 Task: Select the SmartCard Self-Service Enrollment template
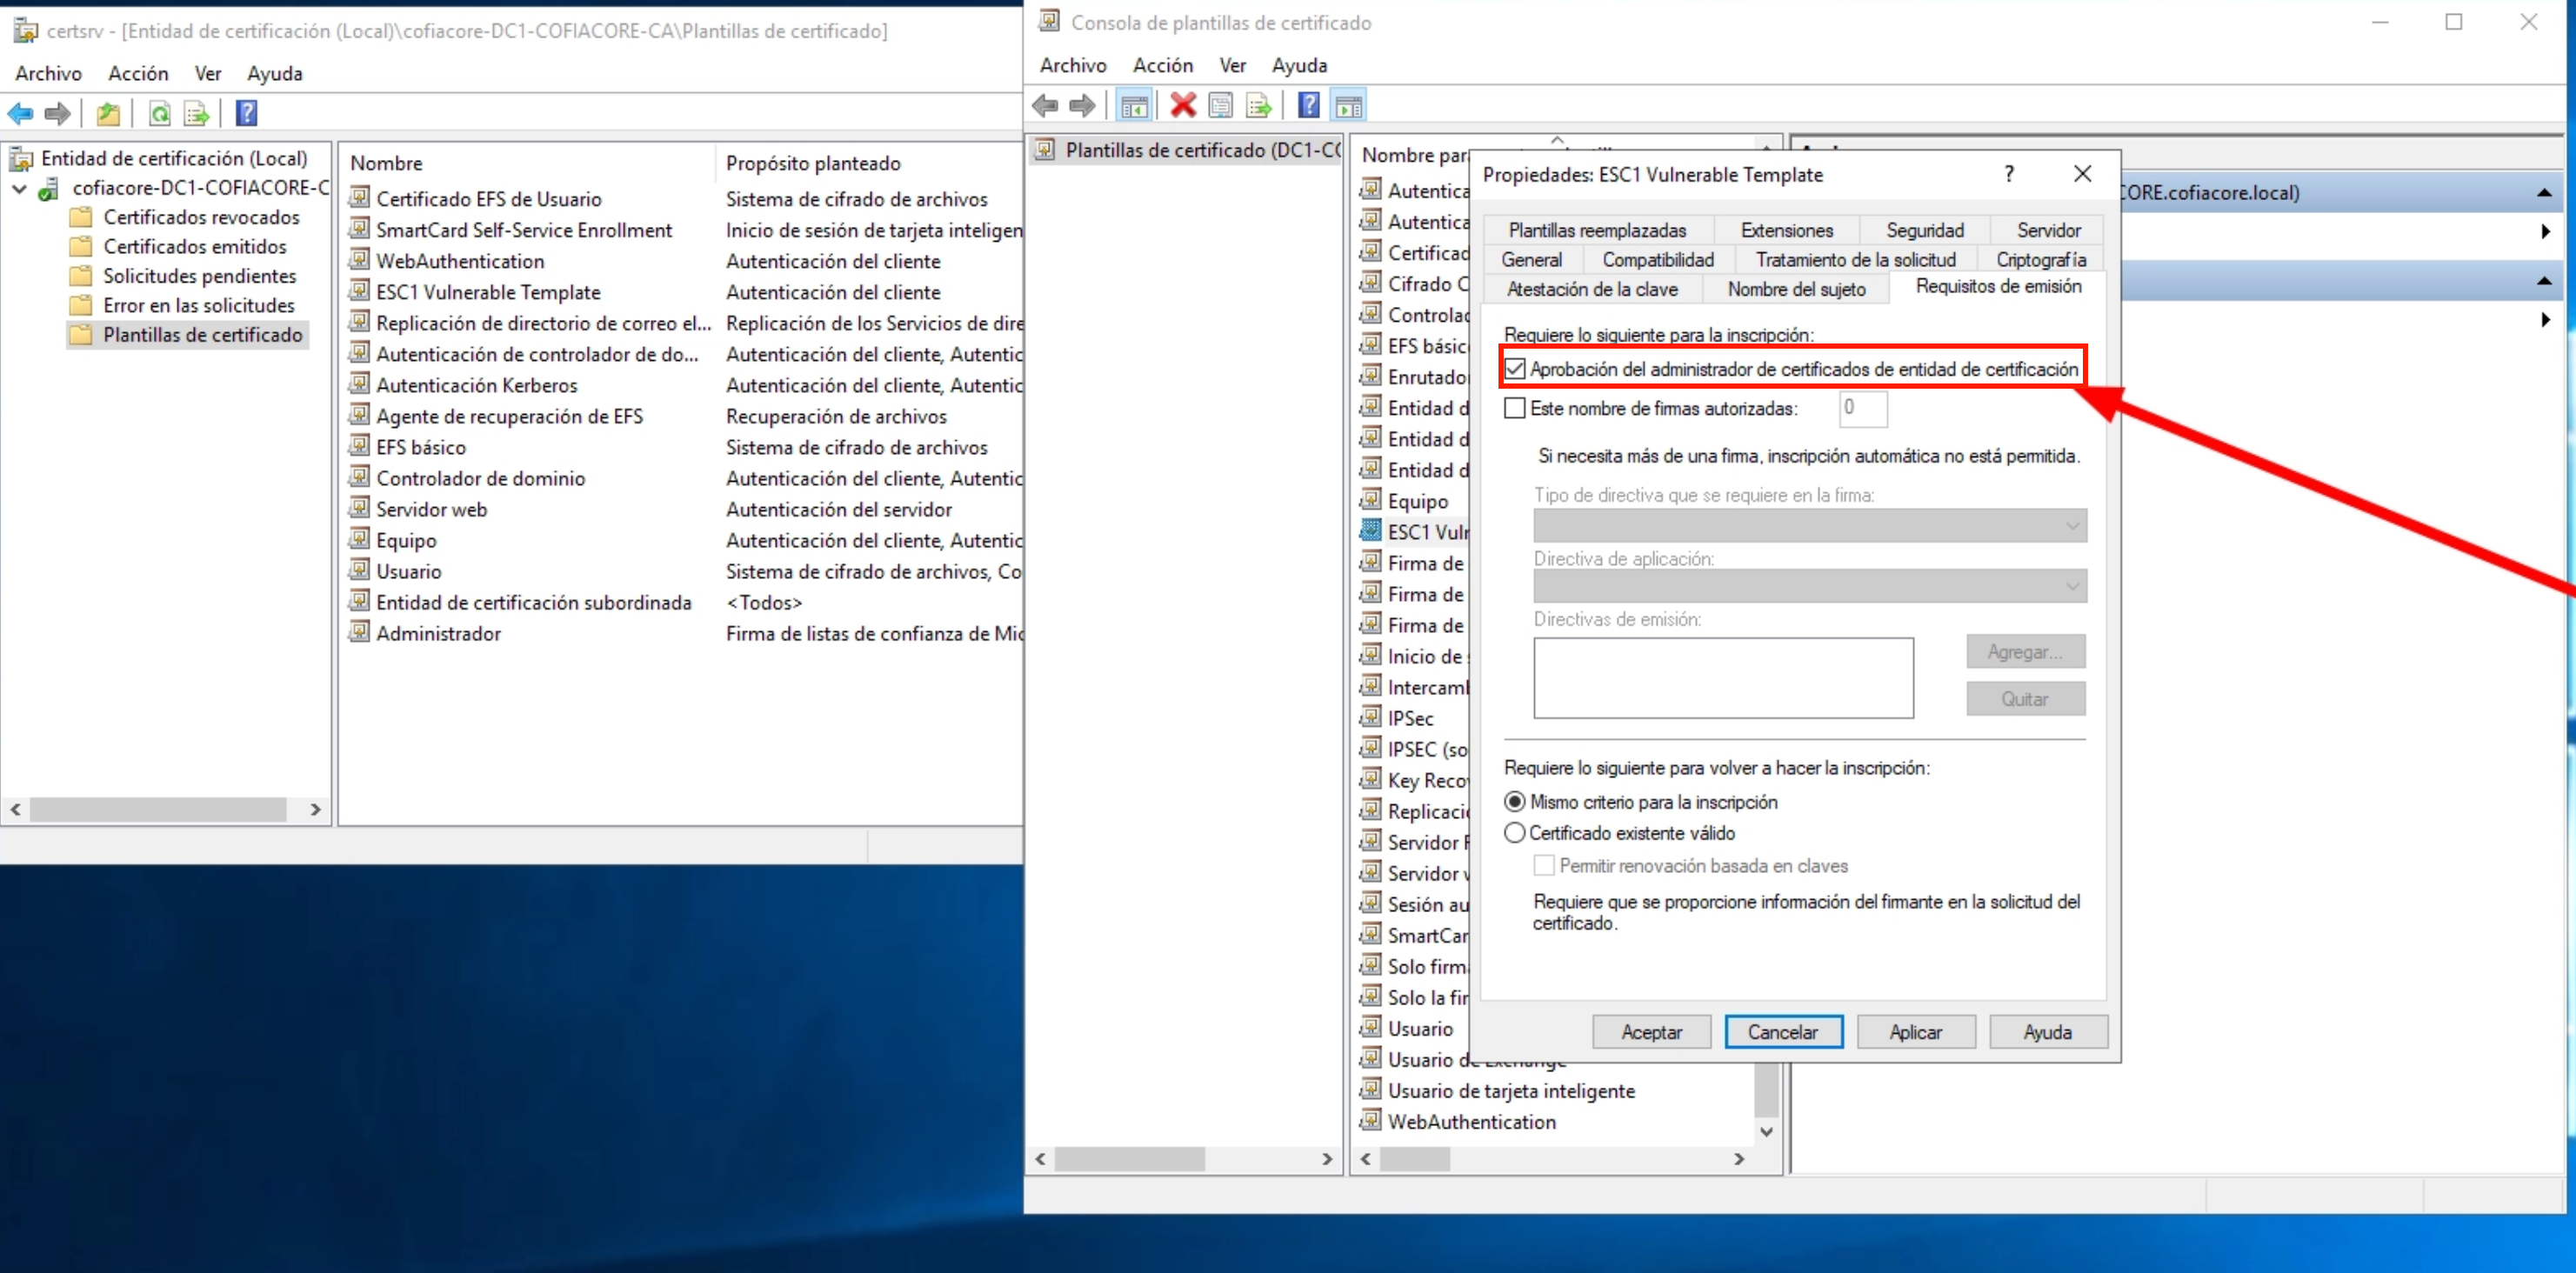[524, 230]
